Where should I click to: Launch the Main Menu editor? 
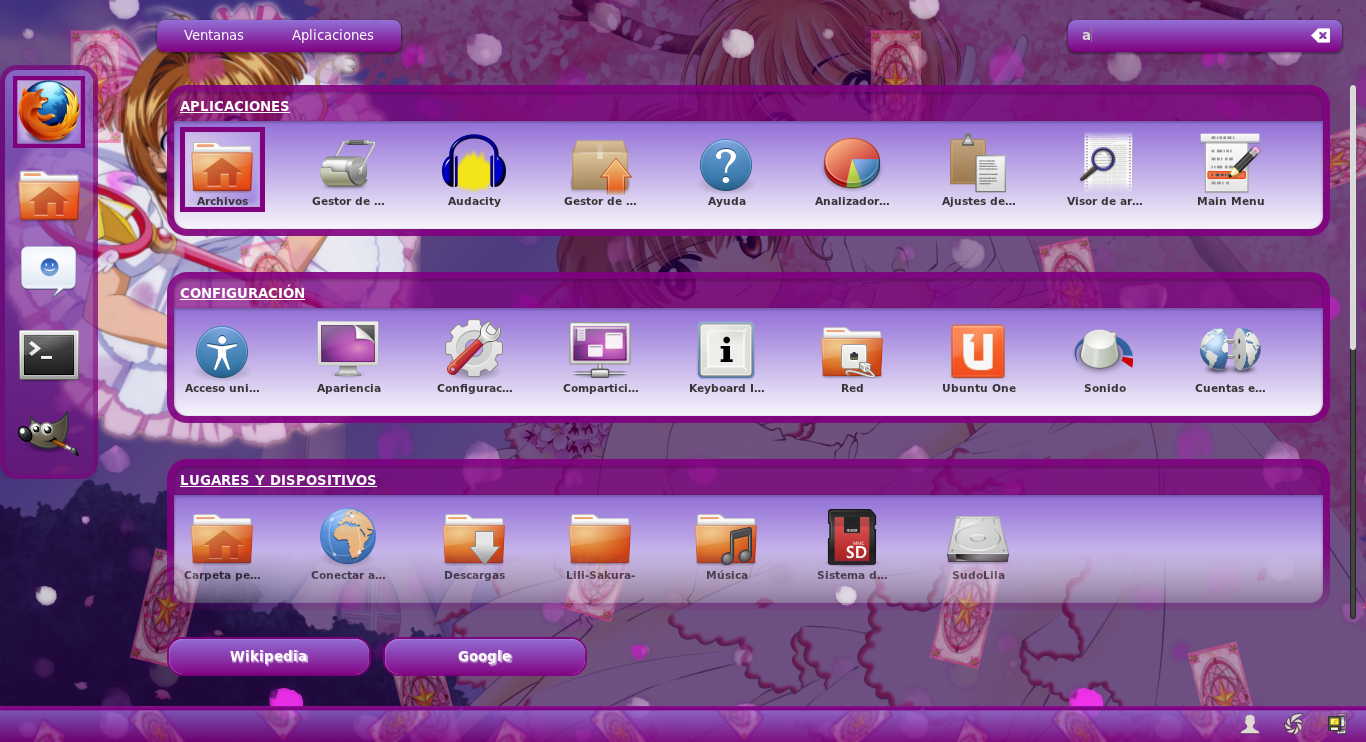coord(1230,170)
